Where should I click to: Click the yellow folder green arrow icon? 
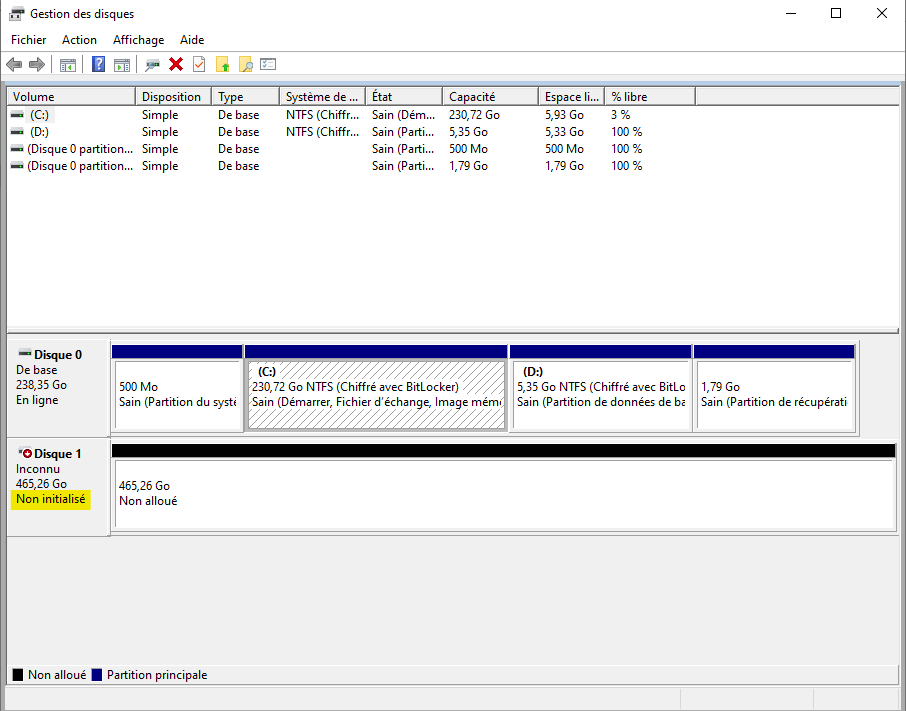[x=223, y=65]
